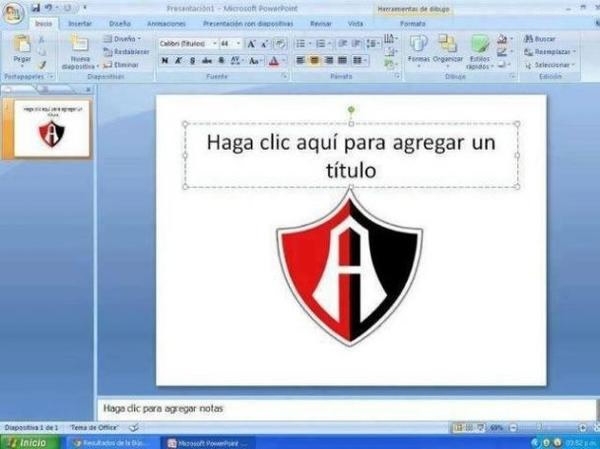Open the Diseño layout dropdown in Diapositivas group
The height and width of the screenshot is (449, 600).
point(122,39)
